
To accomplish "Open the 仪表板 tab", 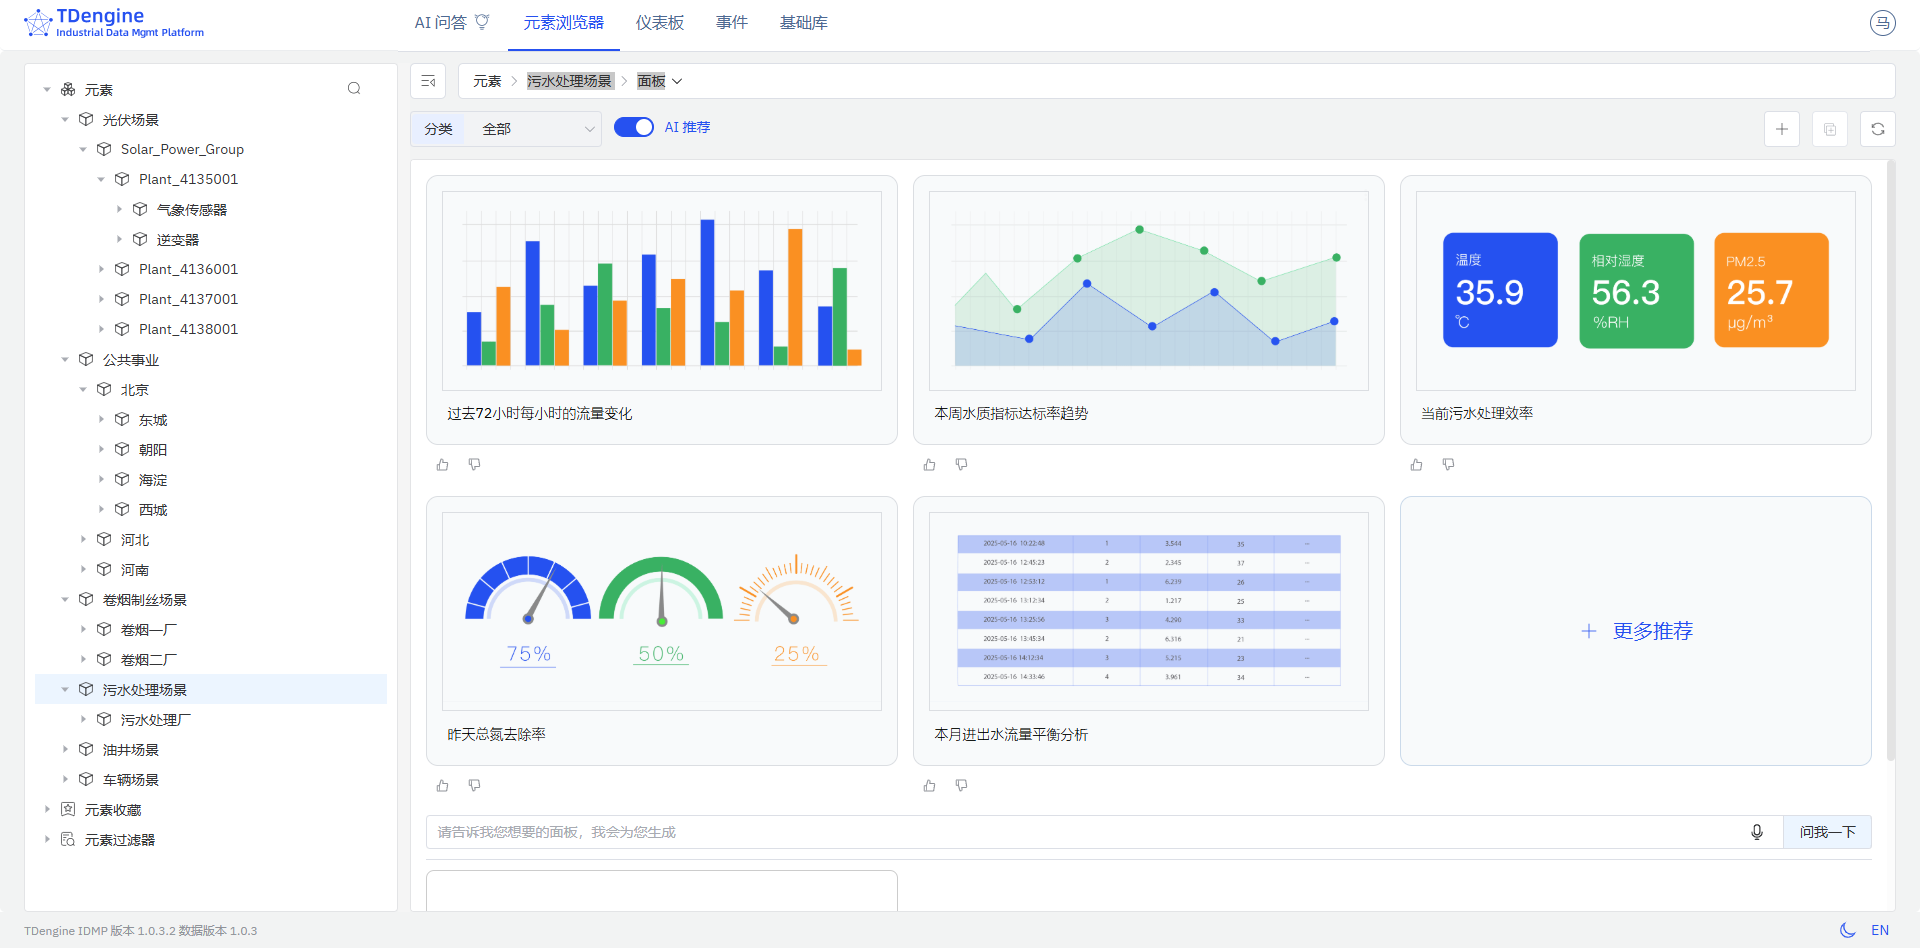I will [660, 23].
